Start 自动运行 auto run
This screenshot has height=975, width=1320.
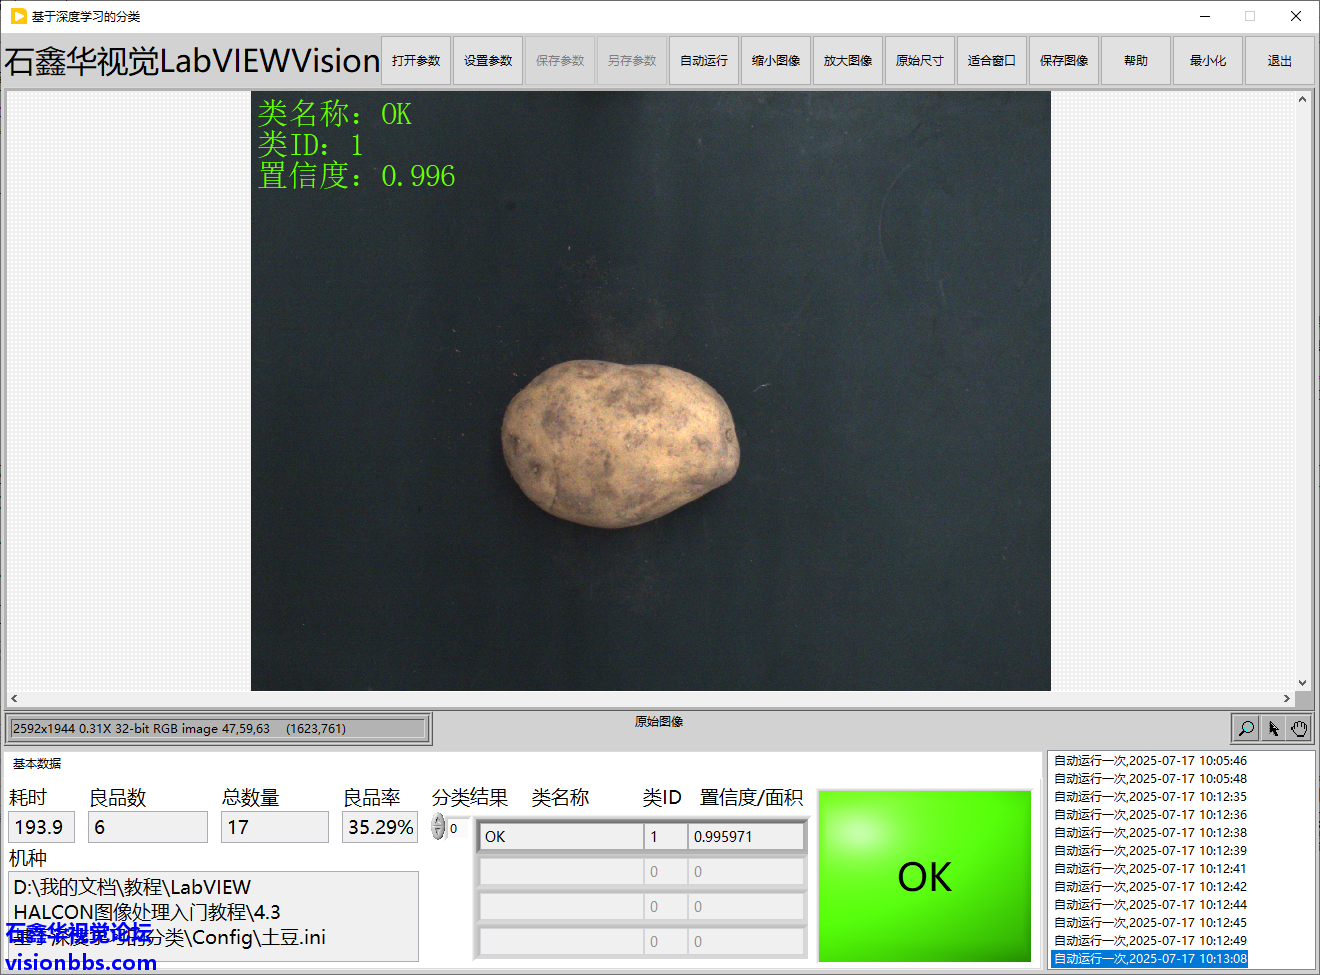tap(704, 61)
